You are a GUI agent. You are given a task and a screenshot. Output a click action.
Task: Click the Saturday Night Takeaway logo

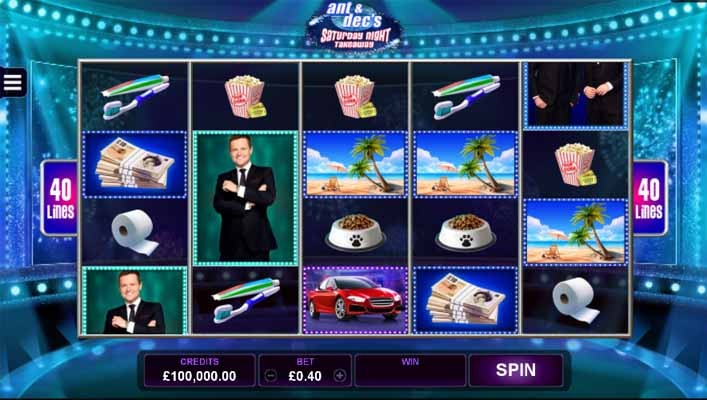click(x=354, y=25)
